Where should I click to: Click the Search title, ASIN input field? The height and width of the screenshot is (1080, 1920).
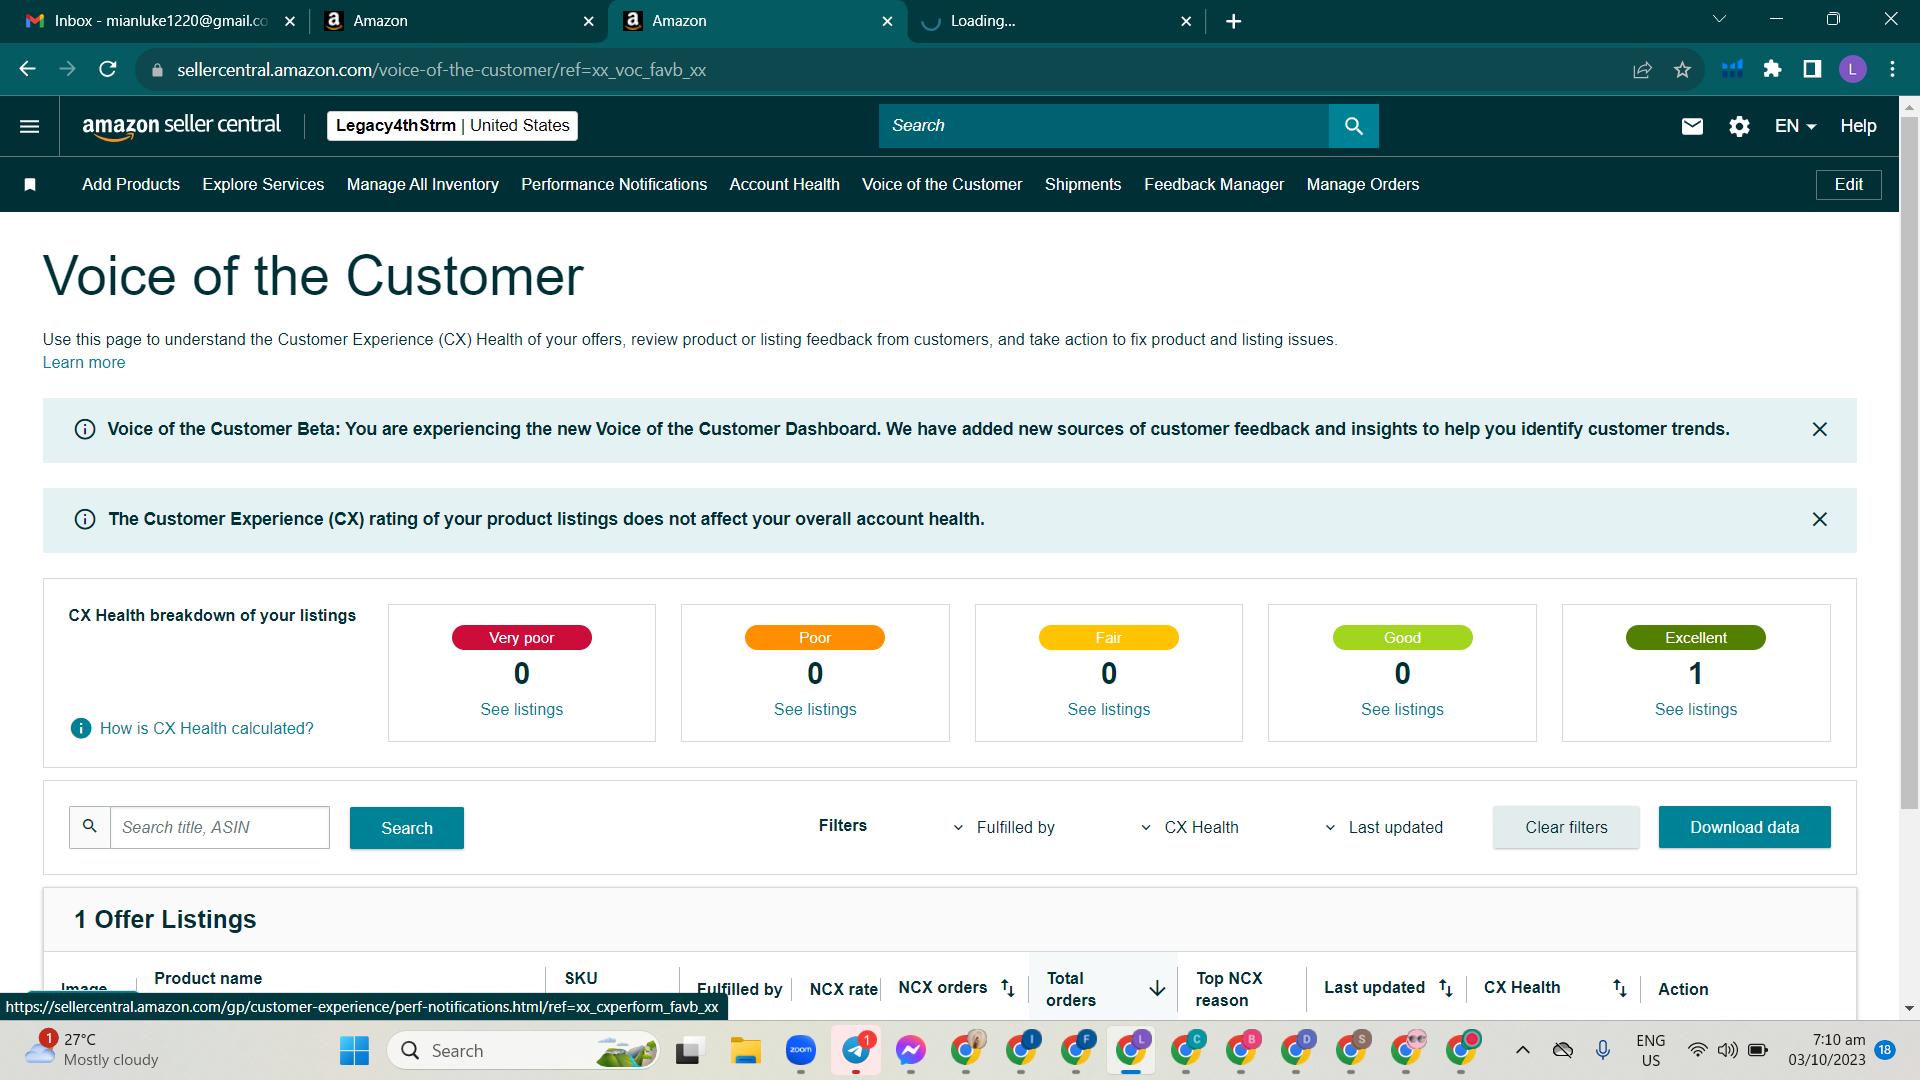[220, 827]
